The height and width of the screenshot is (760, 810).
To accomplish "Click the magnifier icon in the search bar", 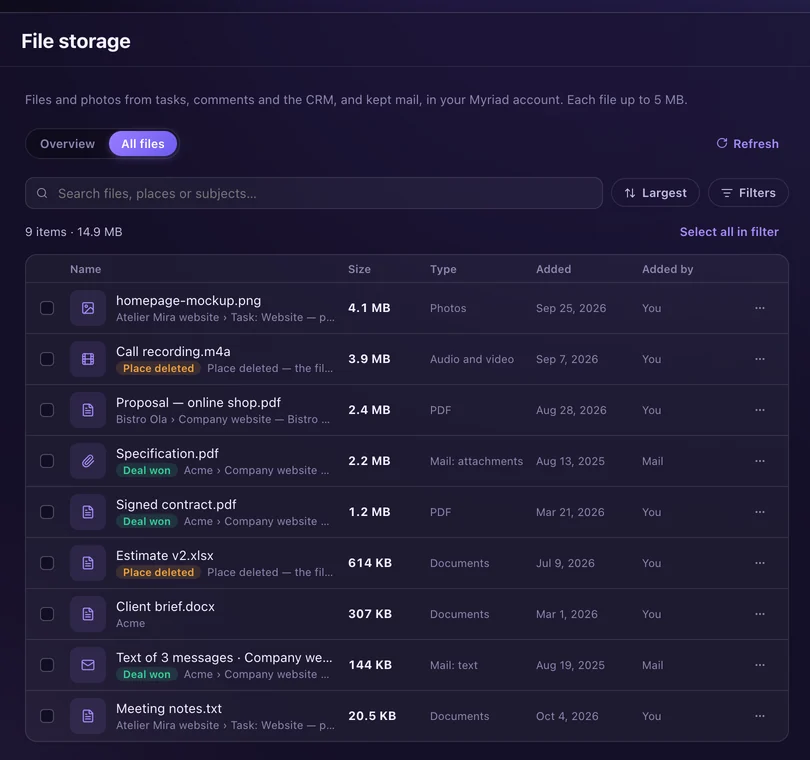I will coord(42,193).
